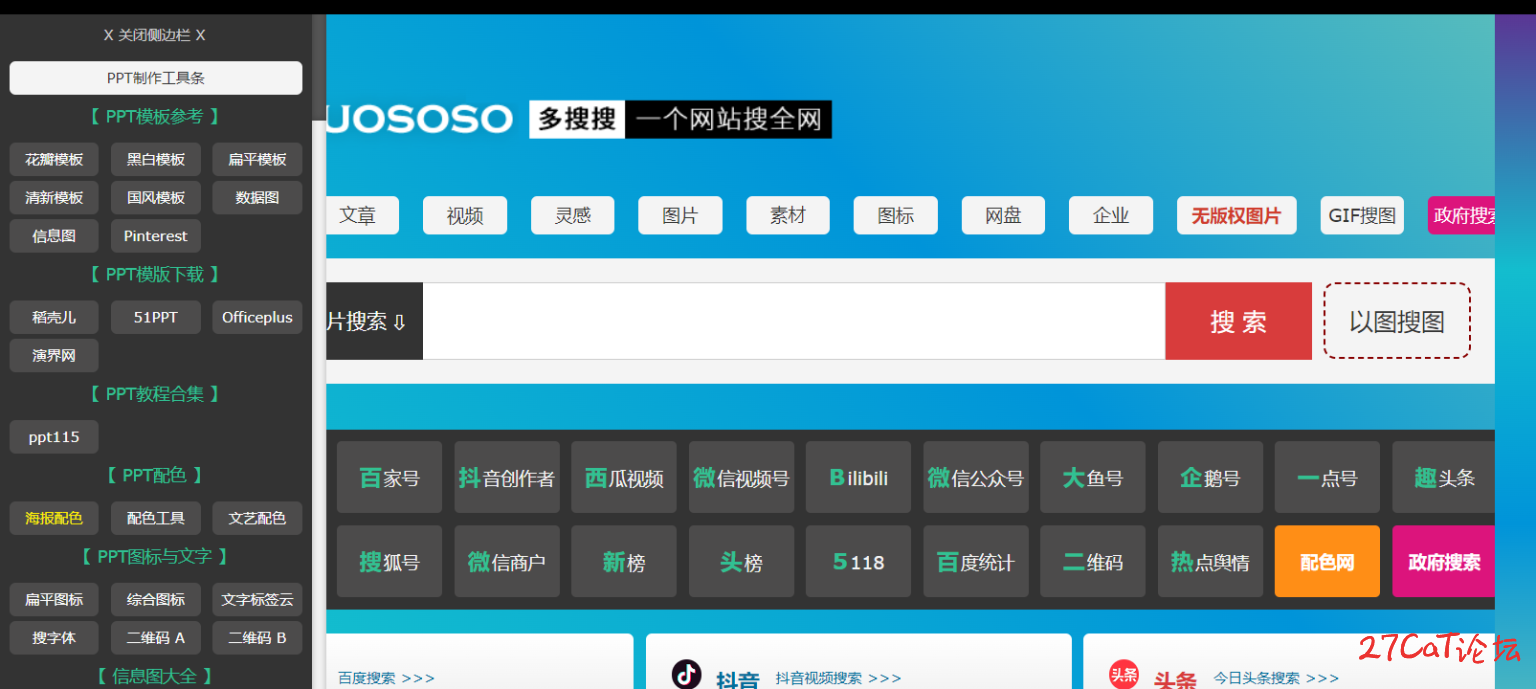Click the orange 配色网 tile
The image size is (1536, 689).
tap(1327, 561)
